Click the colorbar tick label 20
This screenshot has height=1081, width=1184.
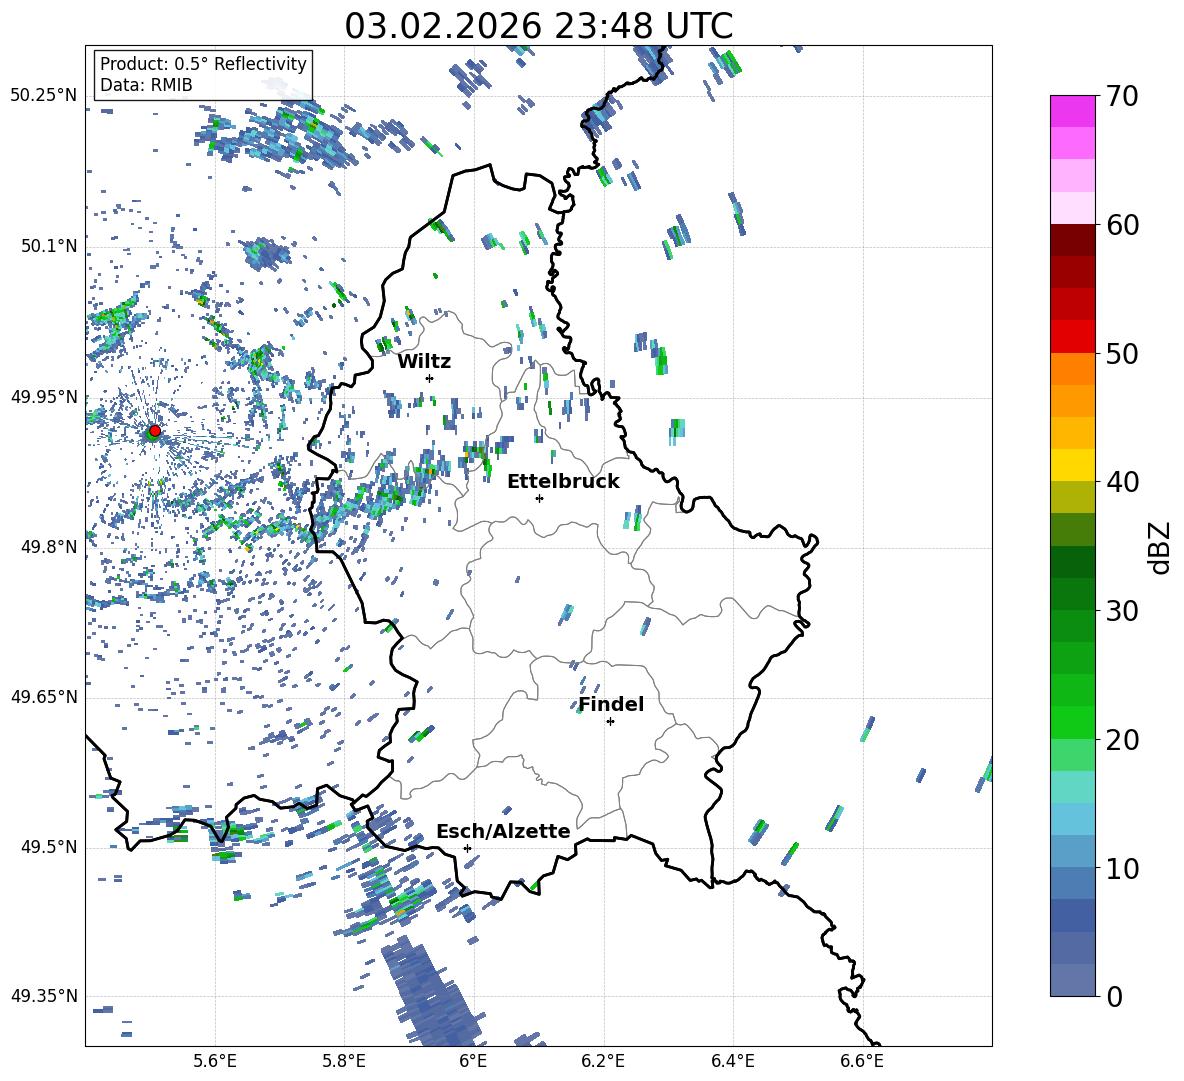1121,740
